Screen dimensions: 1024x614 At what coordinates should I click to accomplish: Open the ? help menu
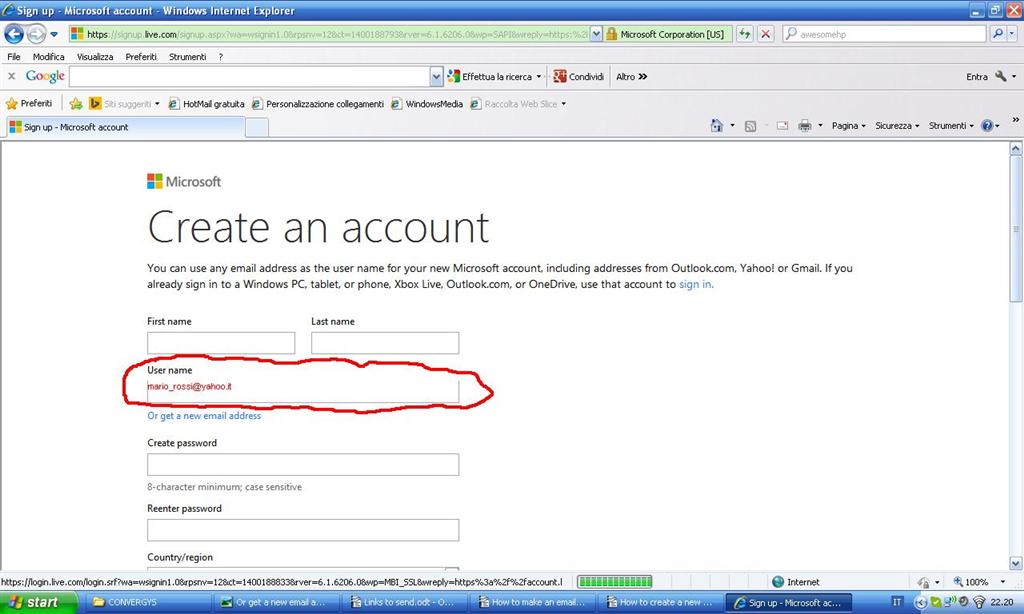pyautogui.click(x=221, y=57)
